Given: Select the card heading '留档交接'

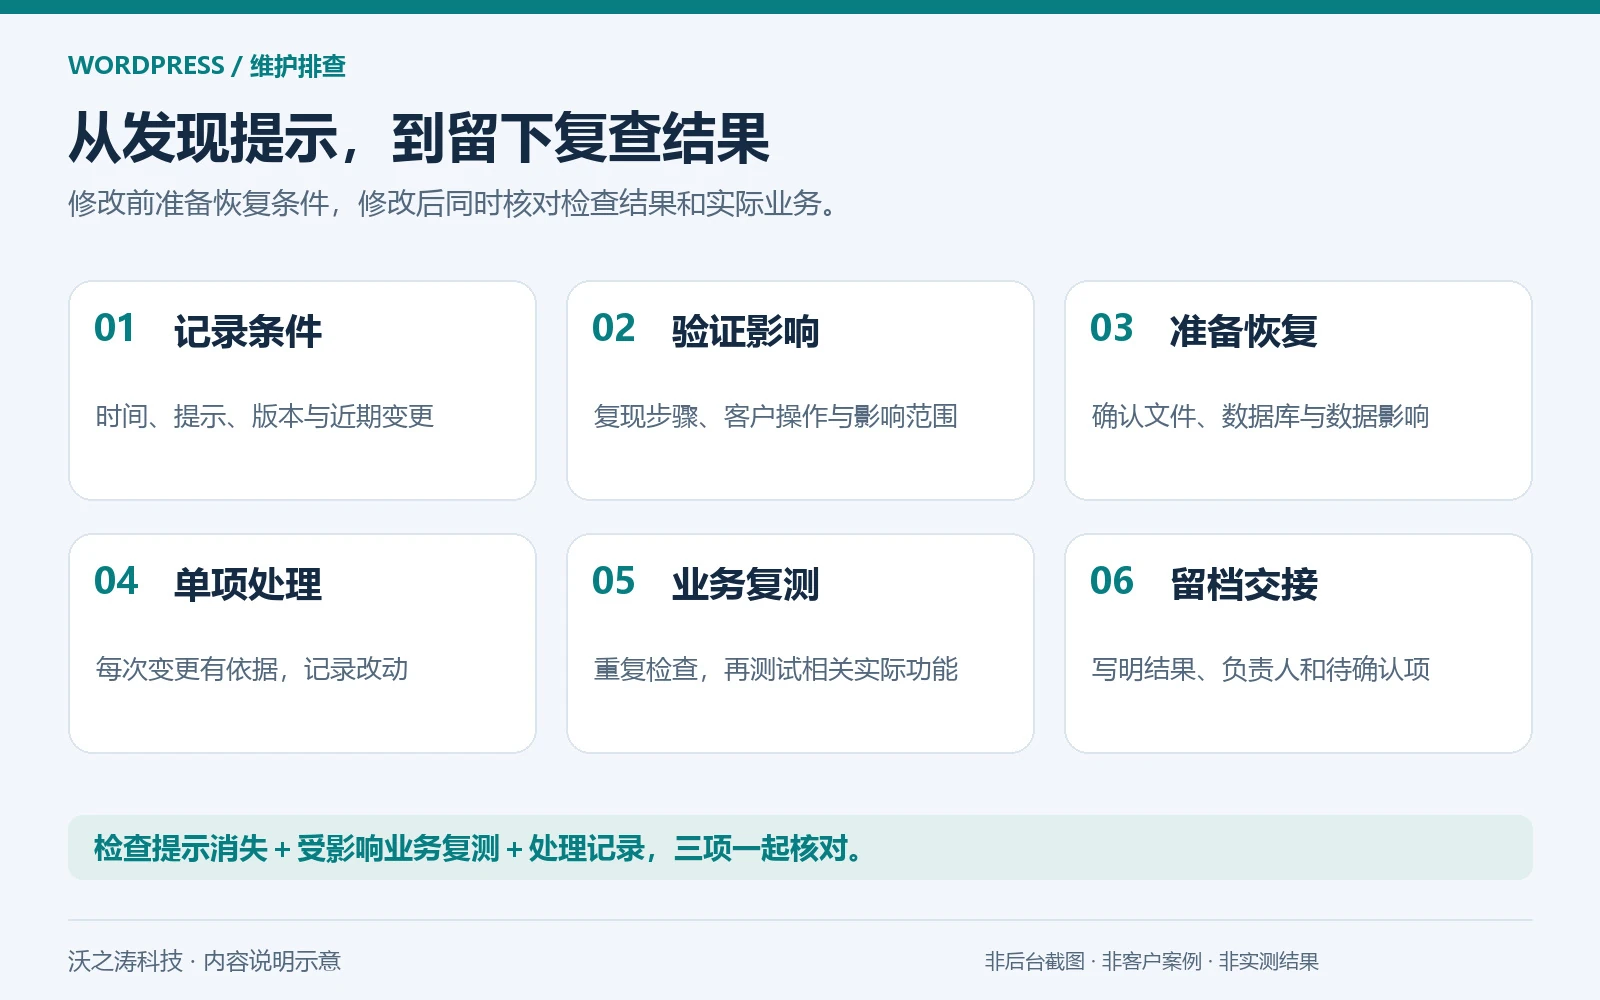Looking at the screenshot, I should [1244, 584].
